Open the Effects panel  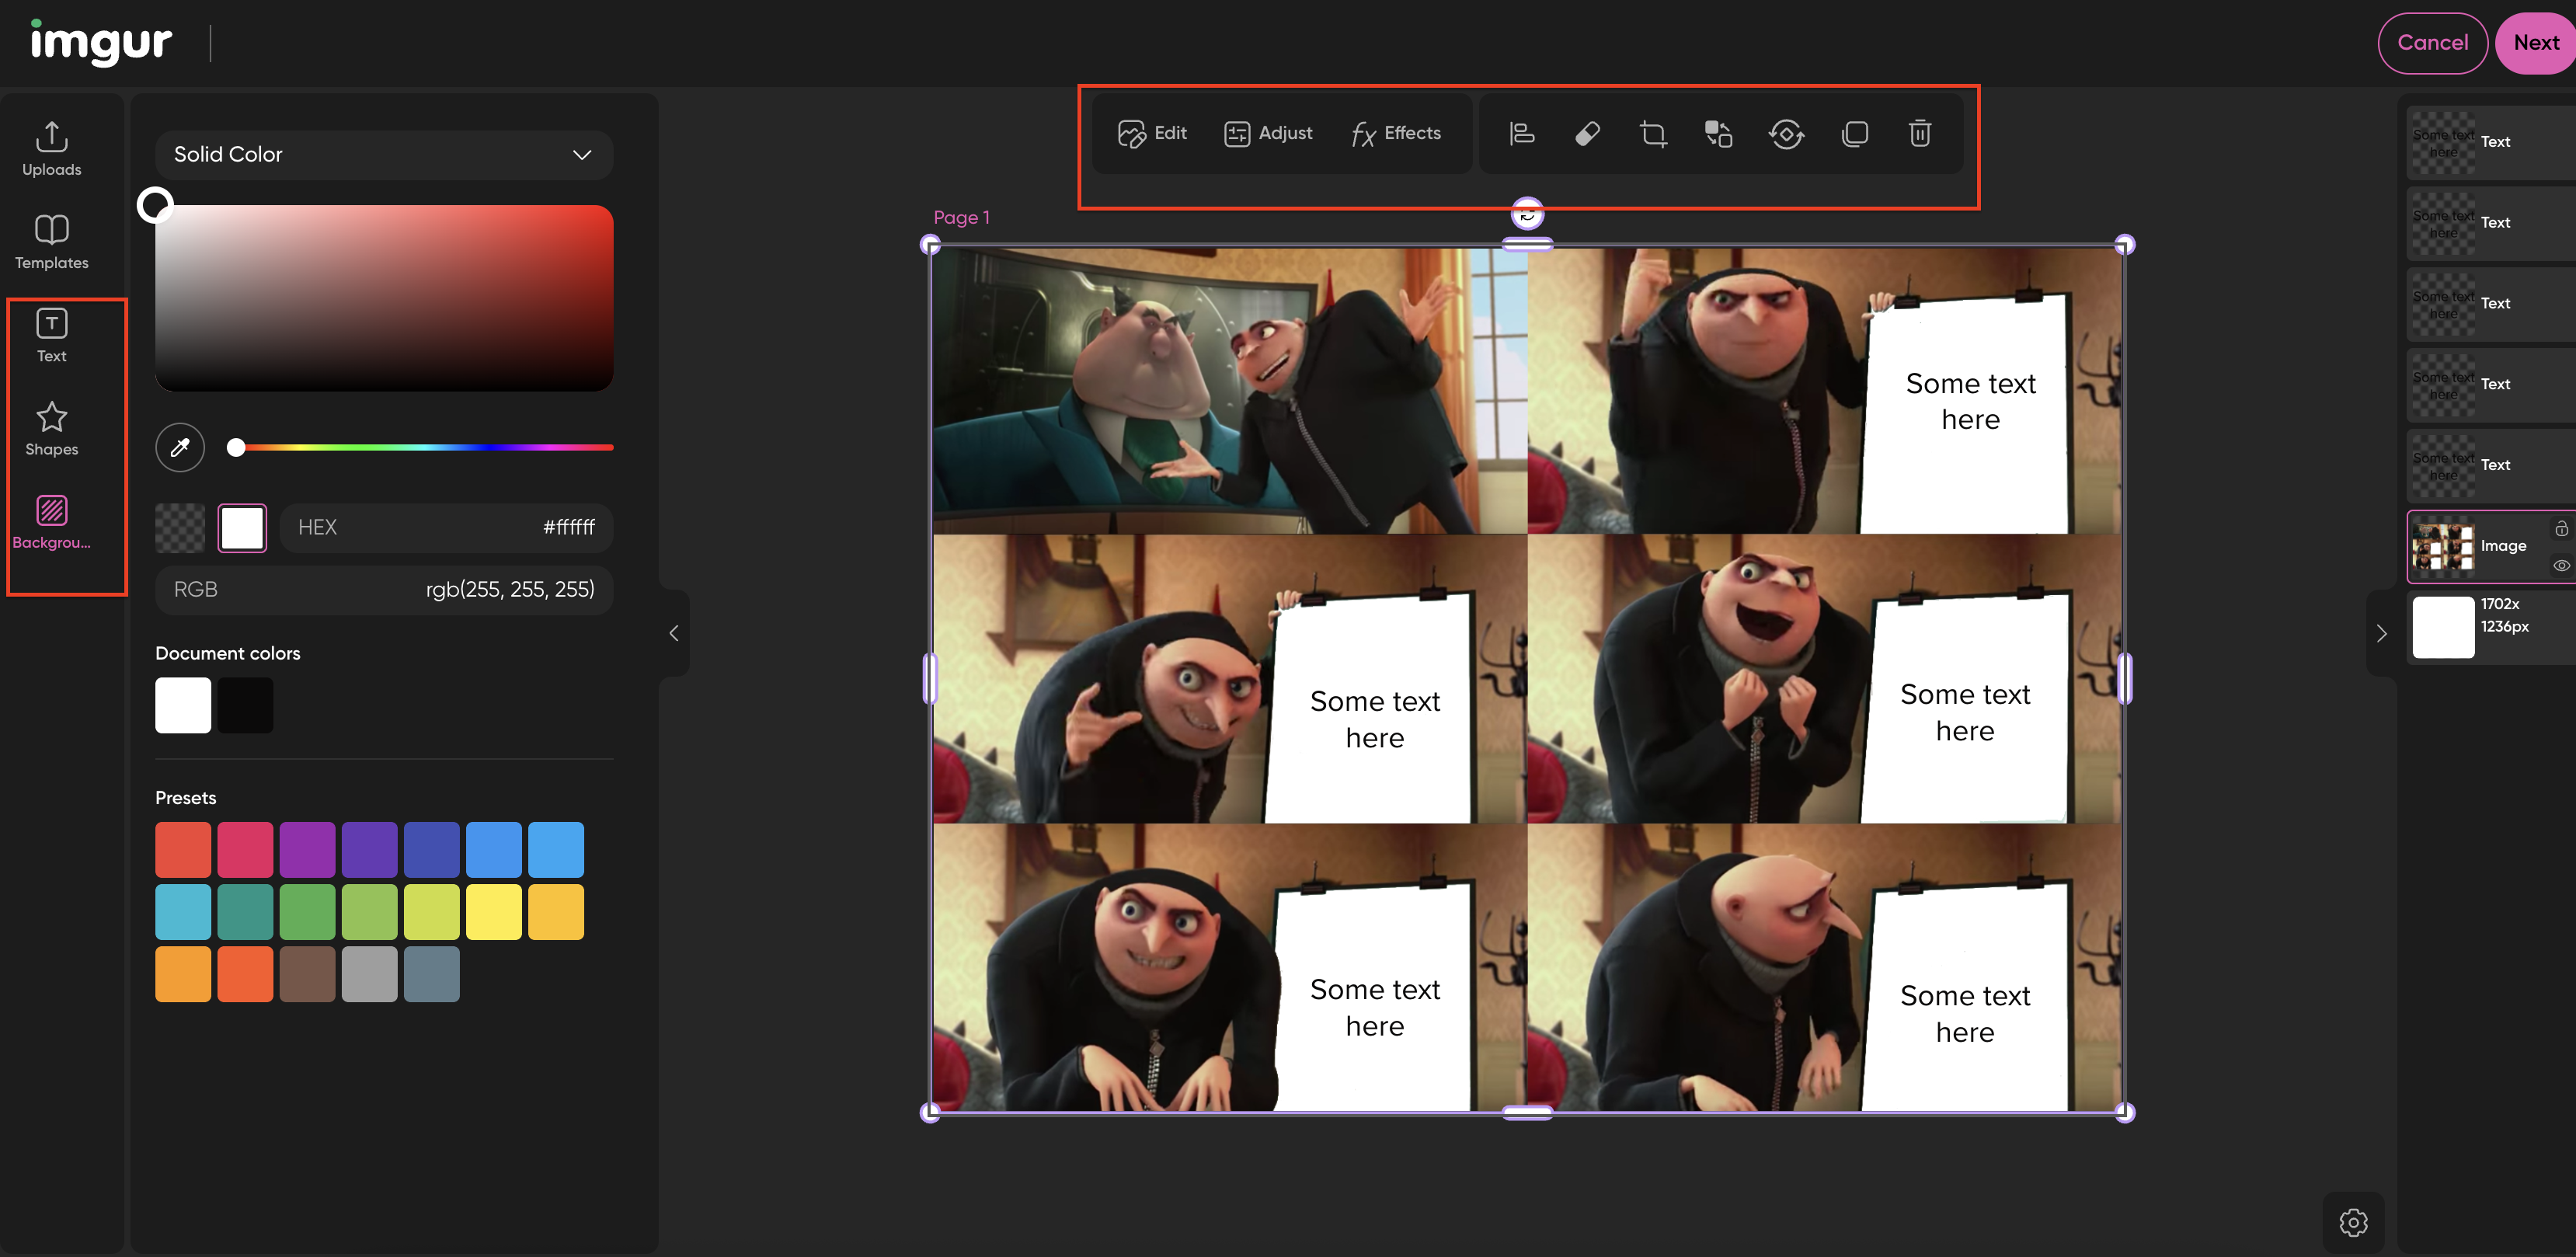tap(1397, 133)
